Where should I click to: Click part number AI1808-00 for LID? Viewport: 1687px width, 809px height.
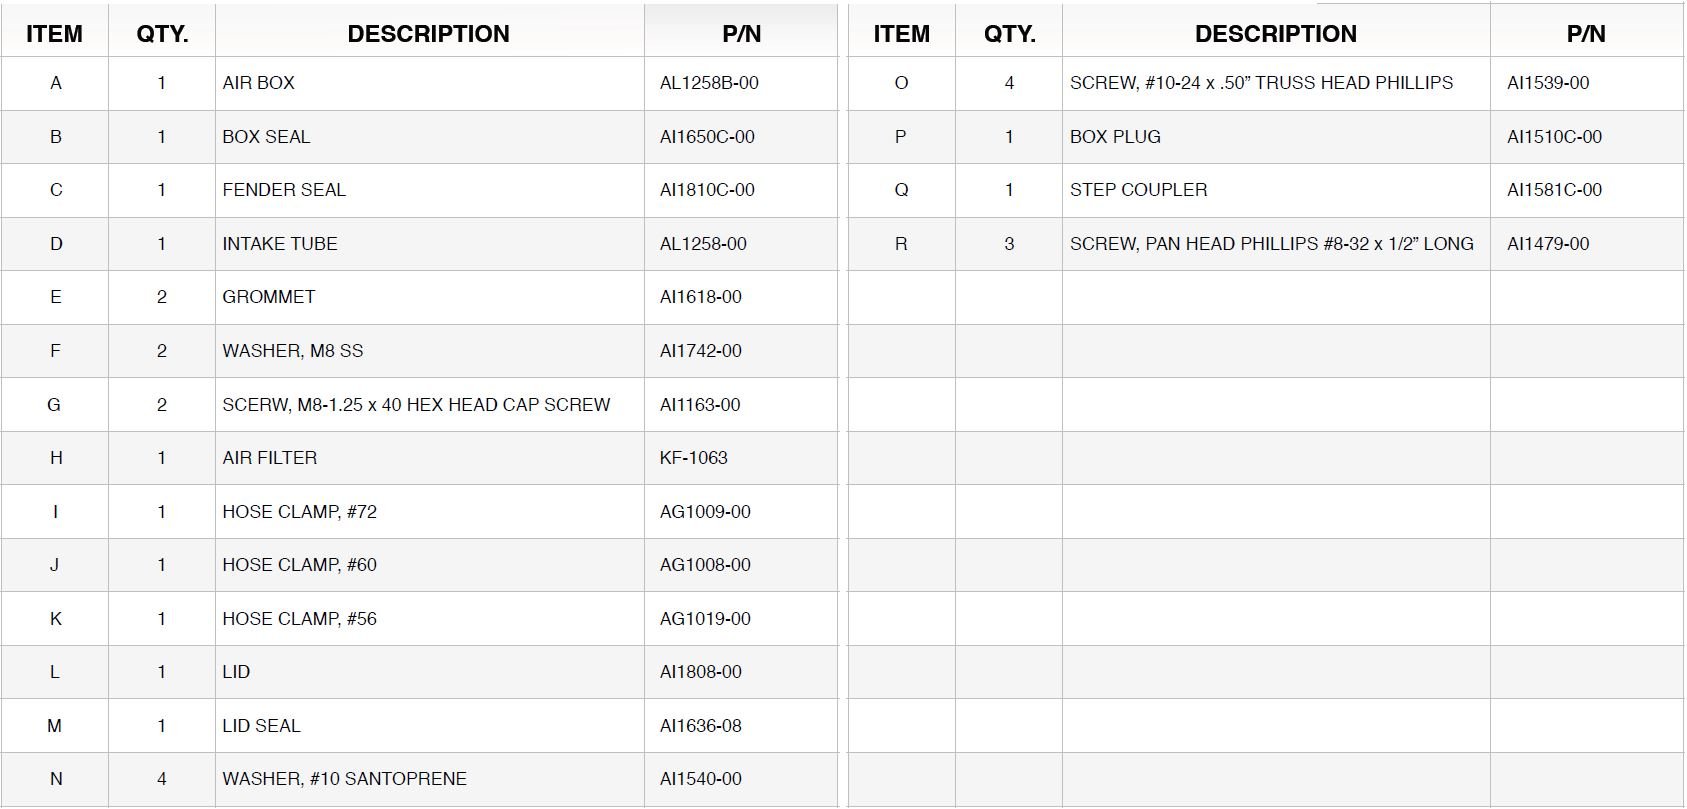tap(701, 672)
